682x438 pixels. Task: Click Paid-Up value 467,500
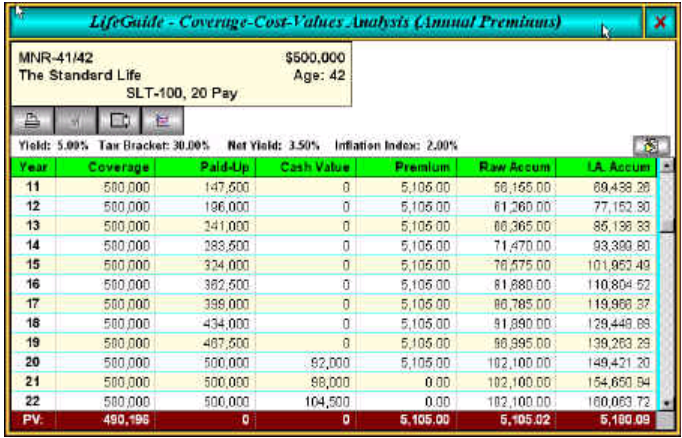click(227, 343)
